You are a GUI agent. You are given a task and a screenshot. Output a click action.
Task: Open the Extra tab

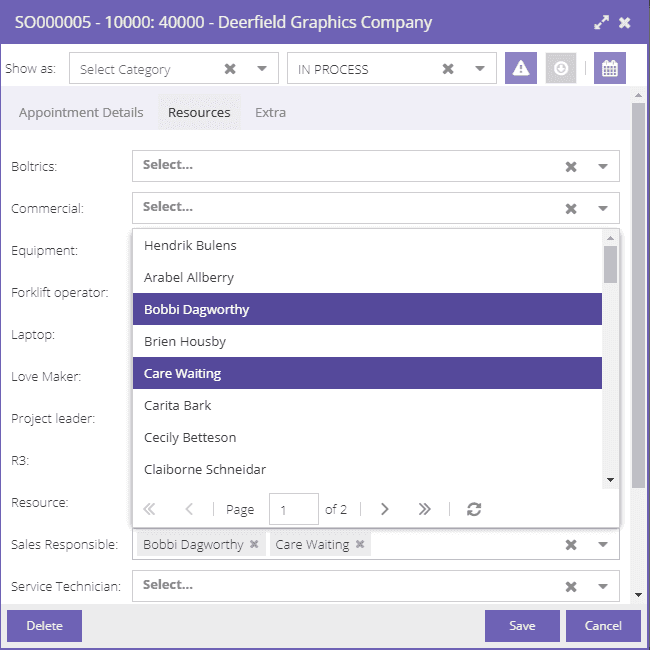[270, 112]
